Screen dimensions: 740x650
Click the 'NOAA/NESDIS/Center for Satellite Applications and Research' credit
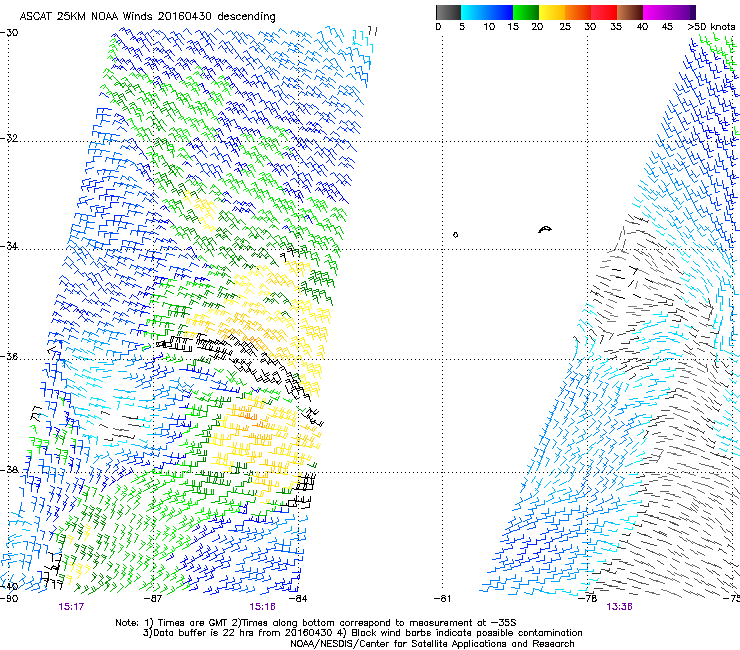click(432, 644)
